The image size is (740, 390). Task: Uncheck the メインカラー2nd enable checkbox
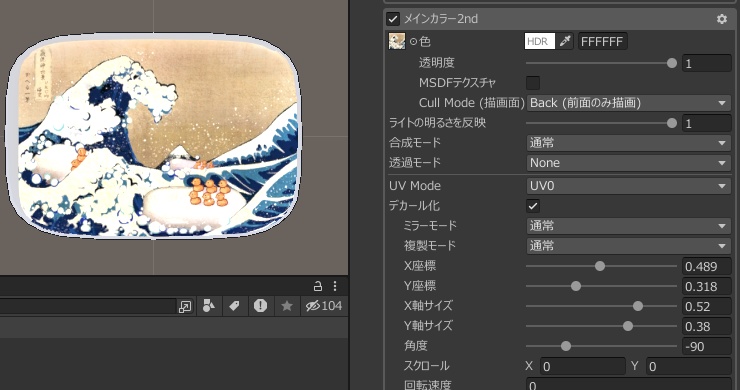pyautogui.click(x=393, y=19)
